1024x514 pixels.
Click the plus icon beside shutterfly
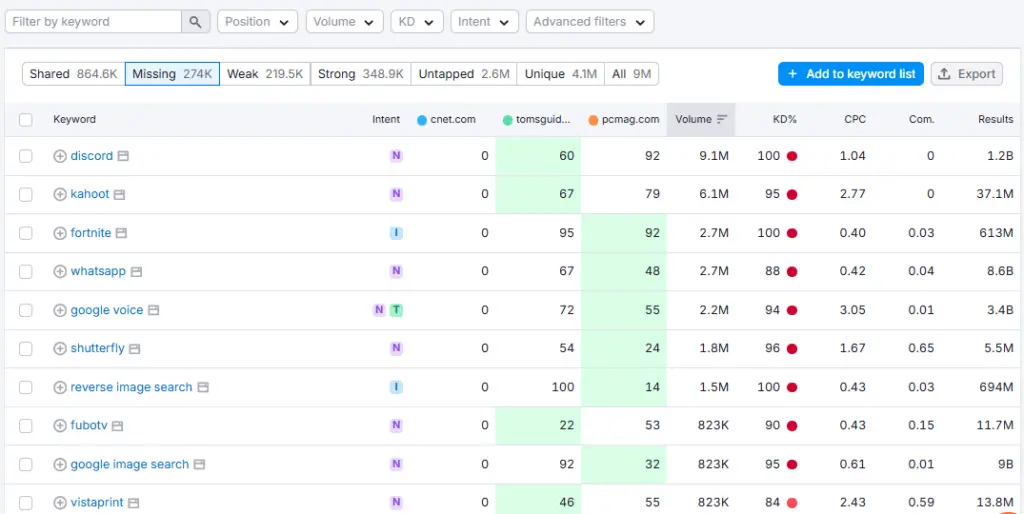point(59,349)
